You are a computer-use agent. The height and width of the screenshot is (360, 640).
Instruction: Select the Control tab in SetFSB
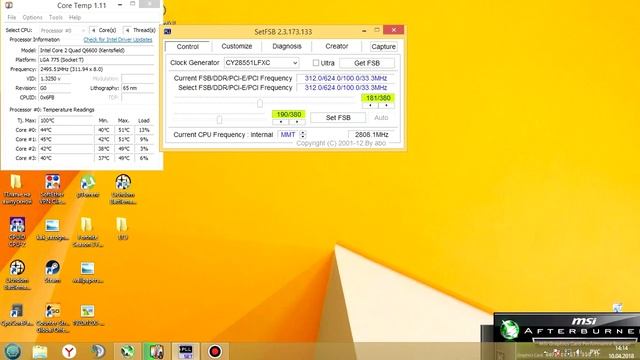click(188, 47)
